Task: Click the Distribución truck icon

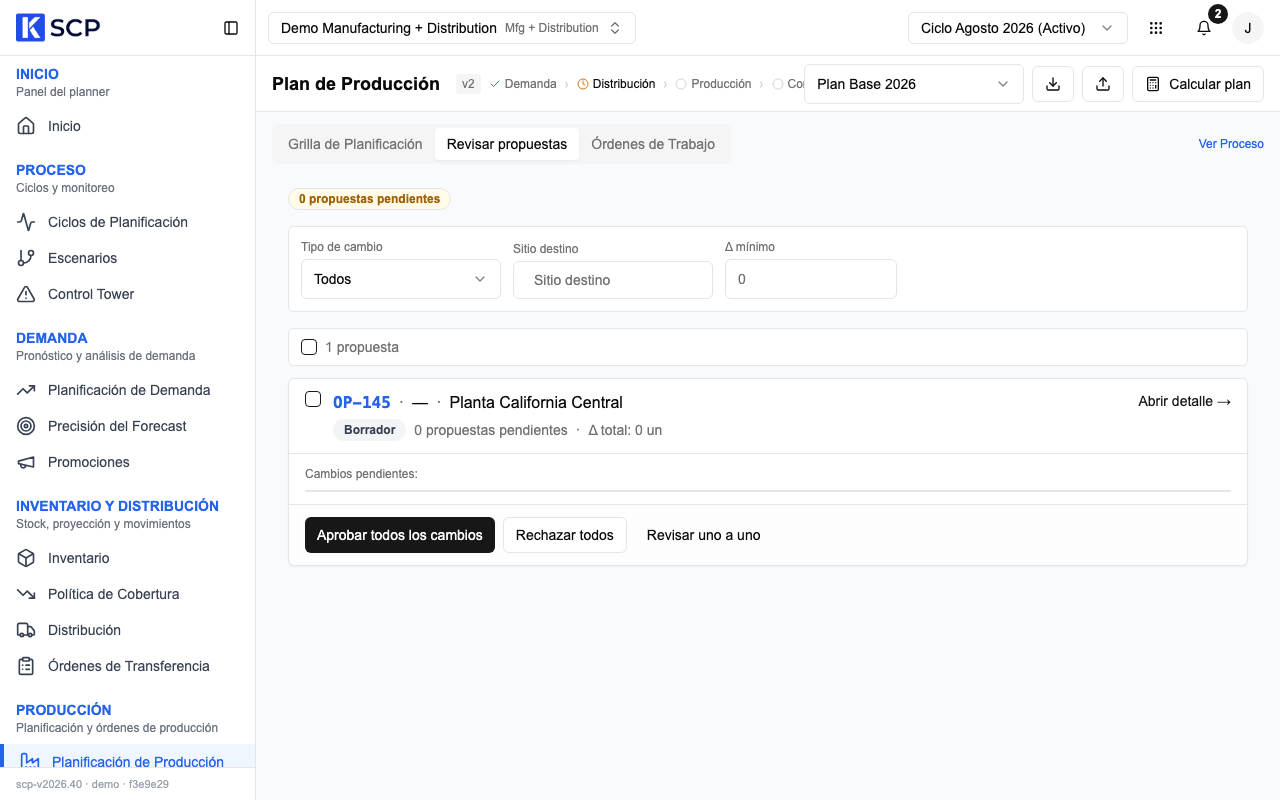Action: click(x=26, y=630)
